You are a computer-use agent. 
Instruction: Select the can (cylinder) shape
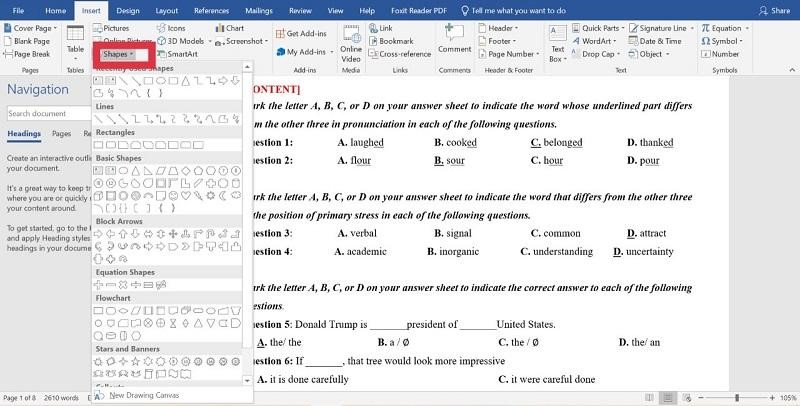click(x=236, y=183)
